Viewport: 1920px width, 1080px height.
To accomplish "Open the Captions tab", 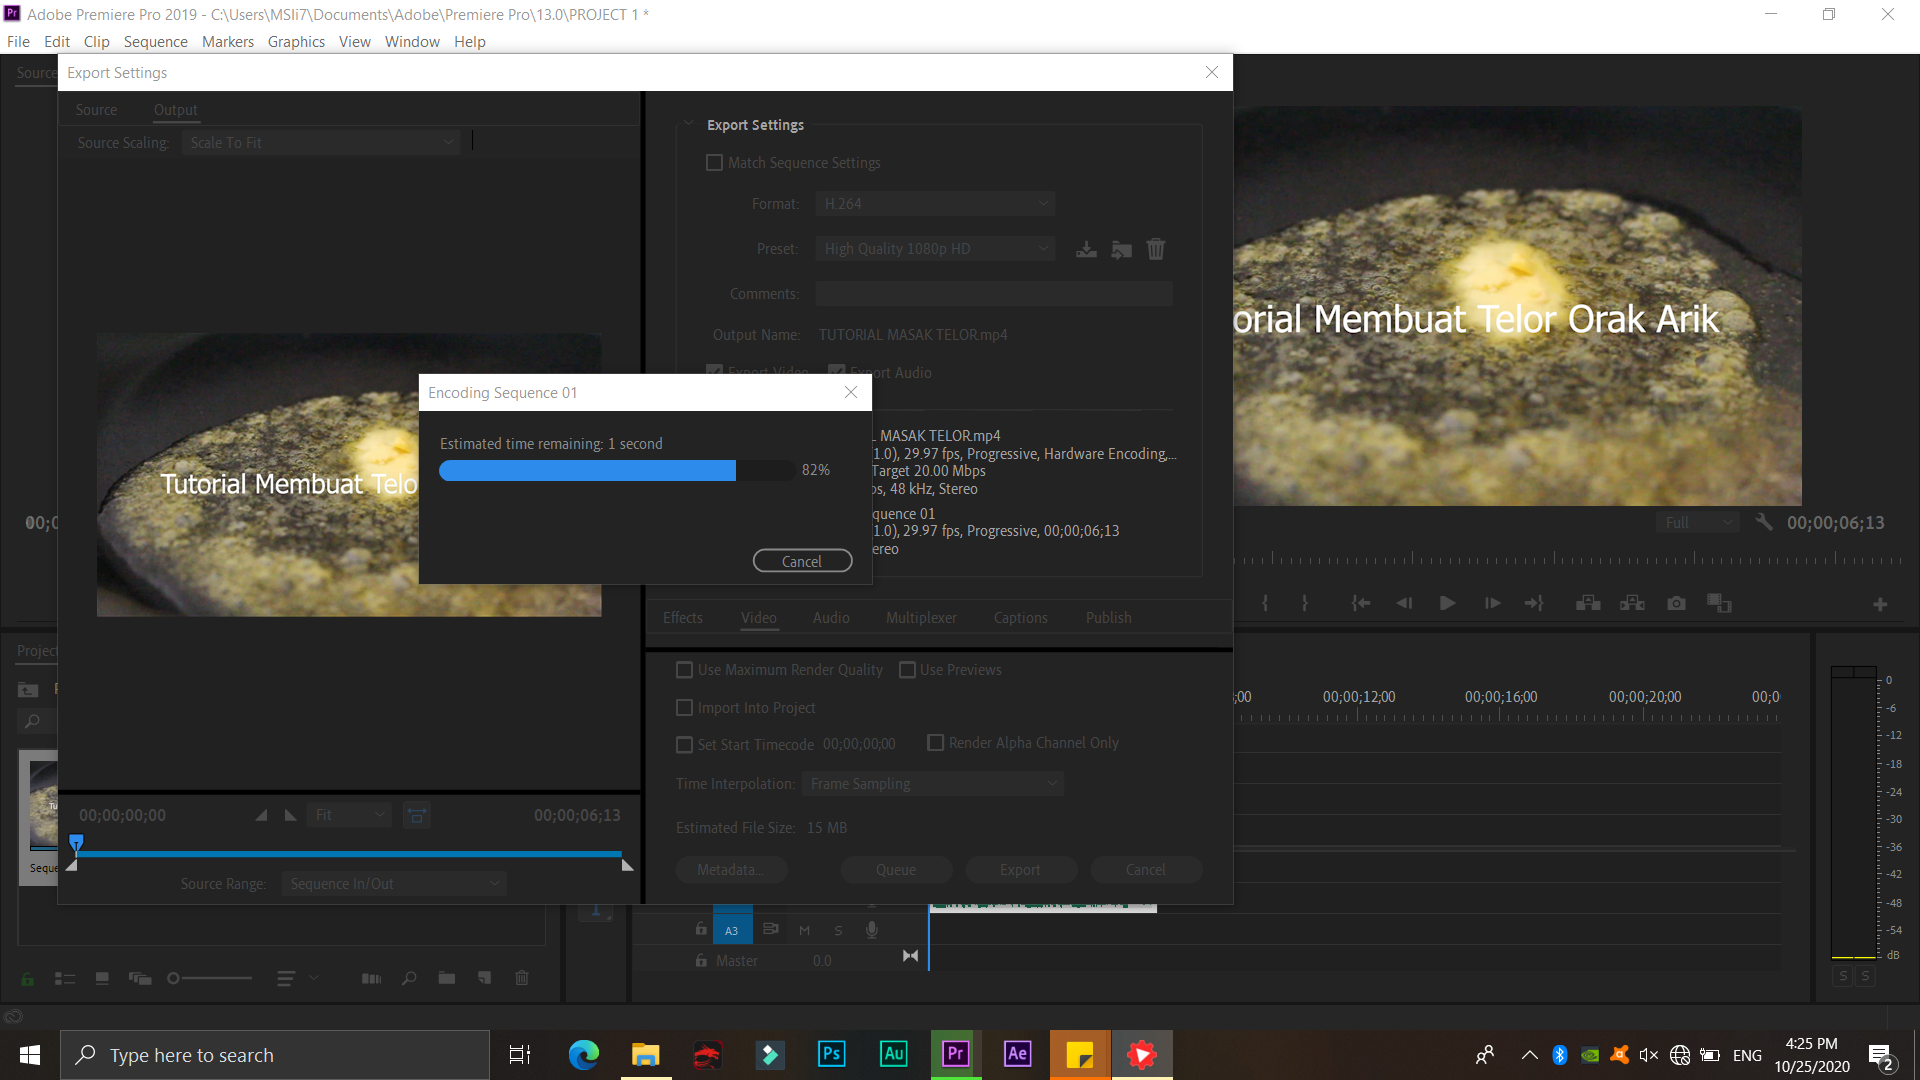I will tap(1021, 618).
